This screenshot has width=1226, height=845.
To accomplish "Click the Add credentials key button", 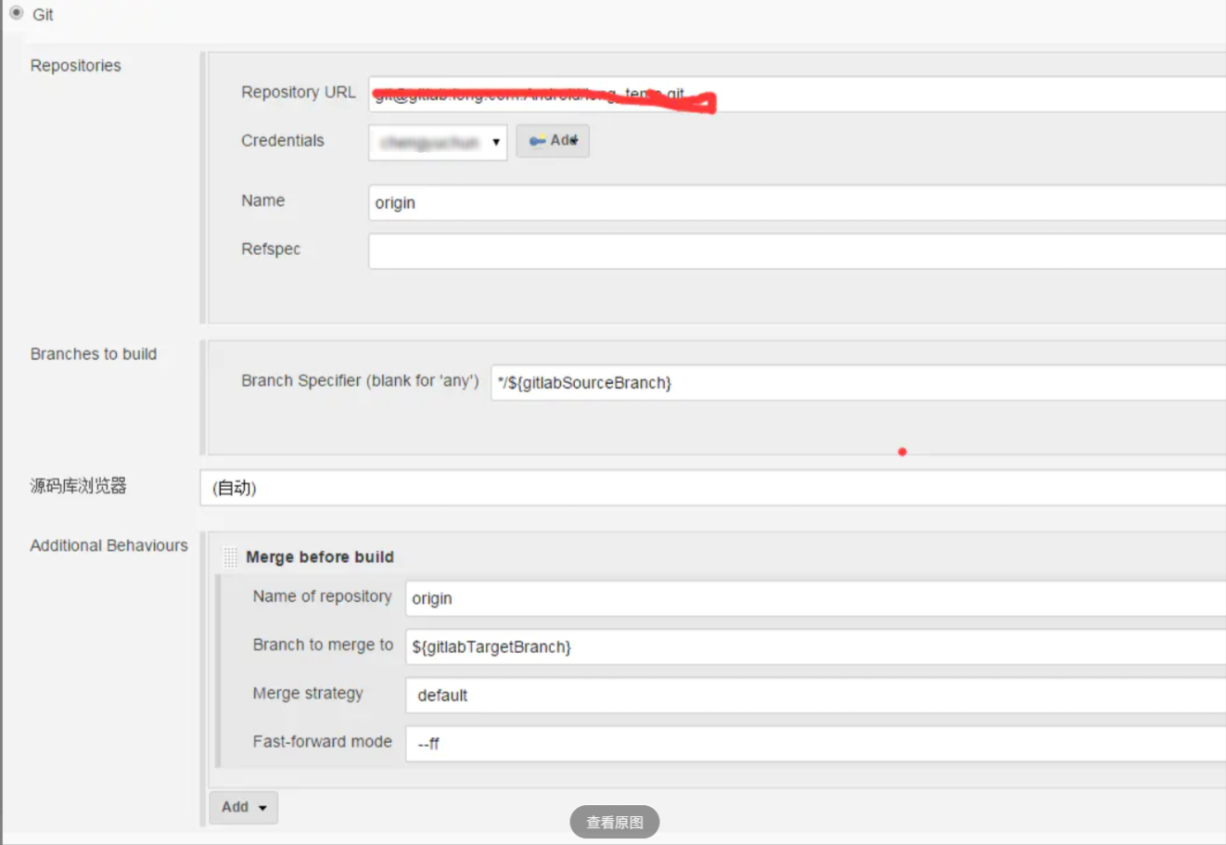I will [x=553, y=141].
